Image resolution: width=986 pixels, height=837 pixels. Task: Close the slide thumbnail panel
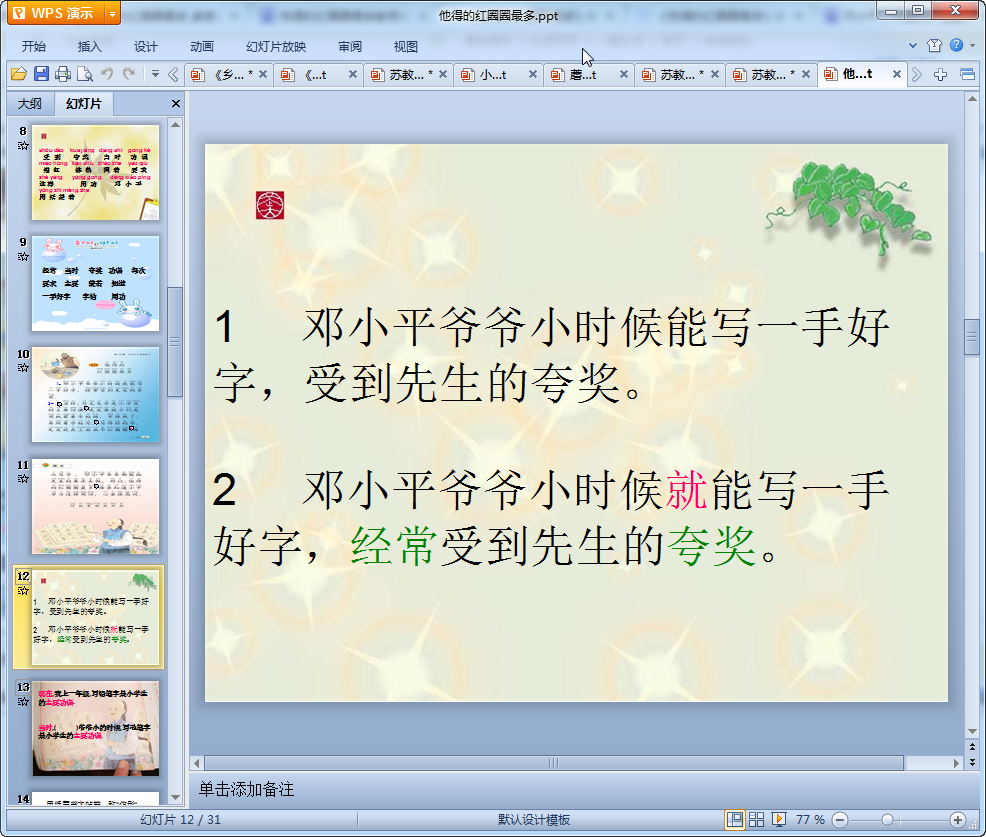[x=176, y=104]
